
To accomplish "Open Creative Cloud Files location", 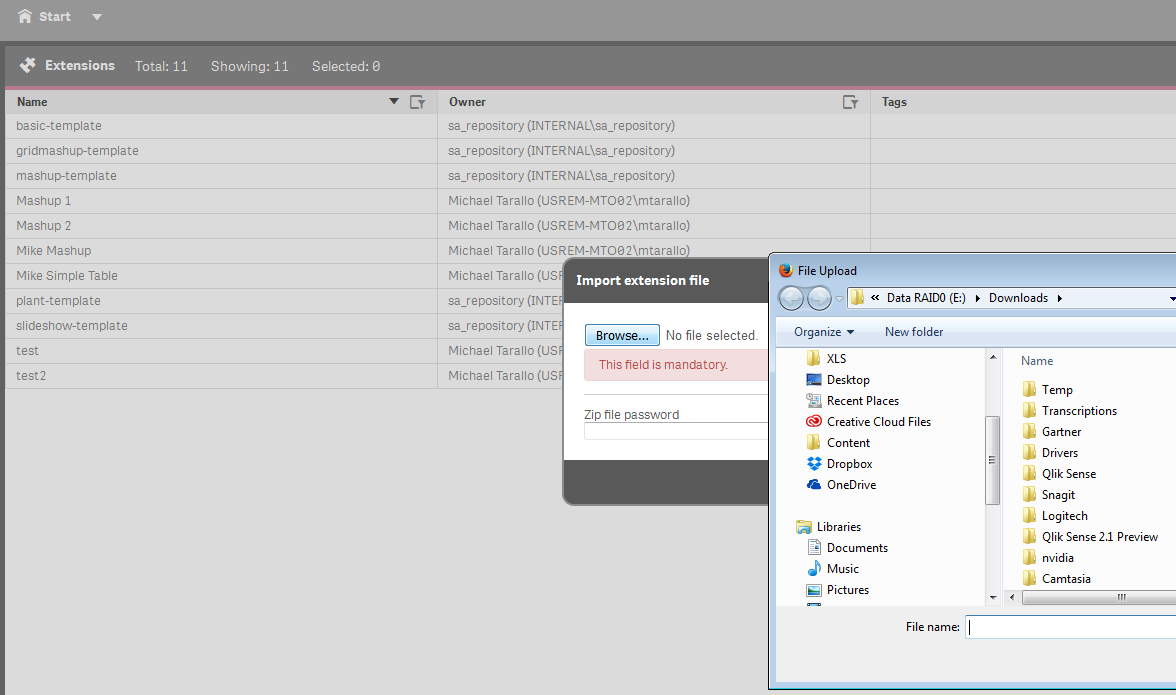I will pyautogui.click(x=868, y=421).
